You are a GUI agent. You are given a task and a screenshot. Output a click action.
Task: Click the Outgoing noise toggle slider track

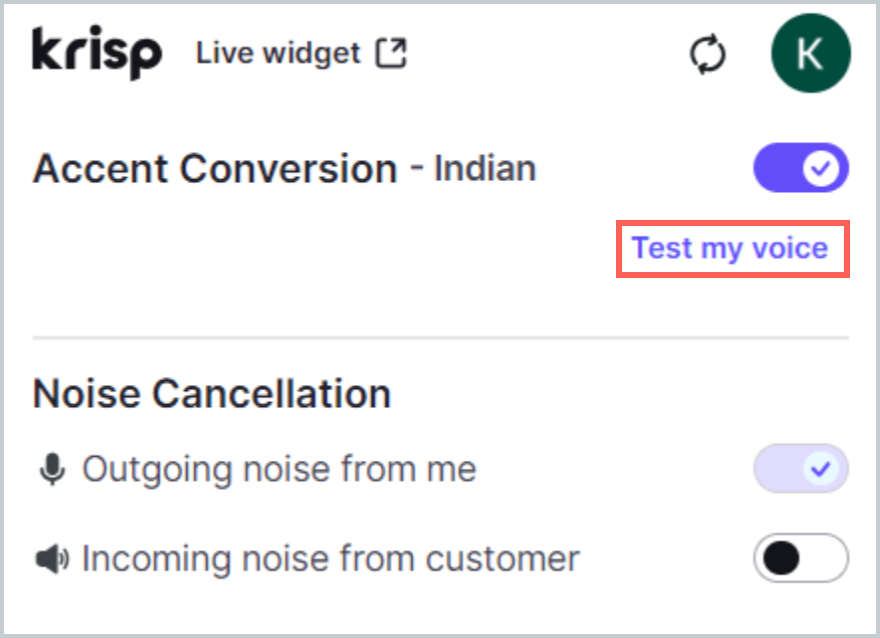point(800,466)
